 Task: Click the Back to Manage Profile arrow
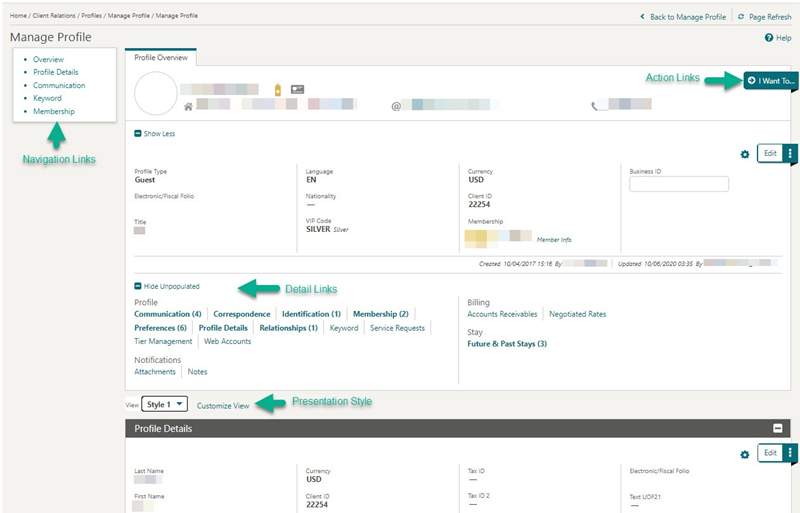click(x=642, y=17)
